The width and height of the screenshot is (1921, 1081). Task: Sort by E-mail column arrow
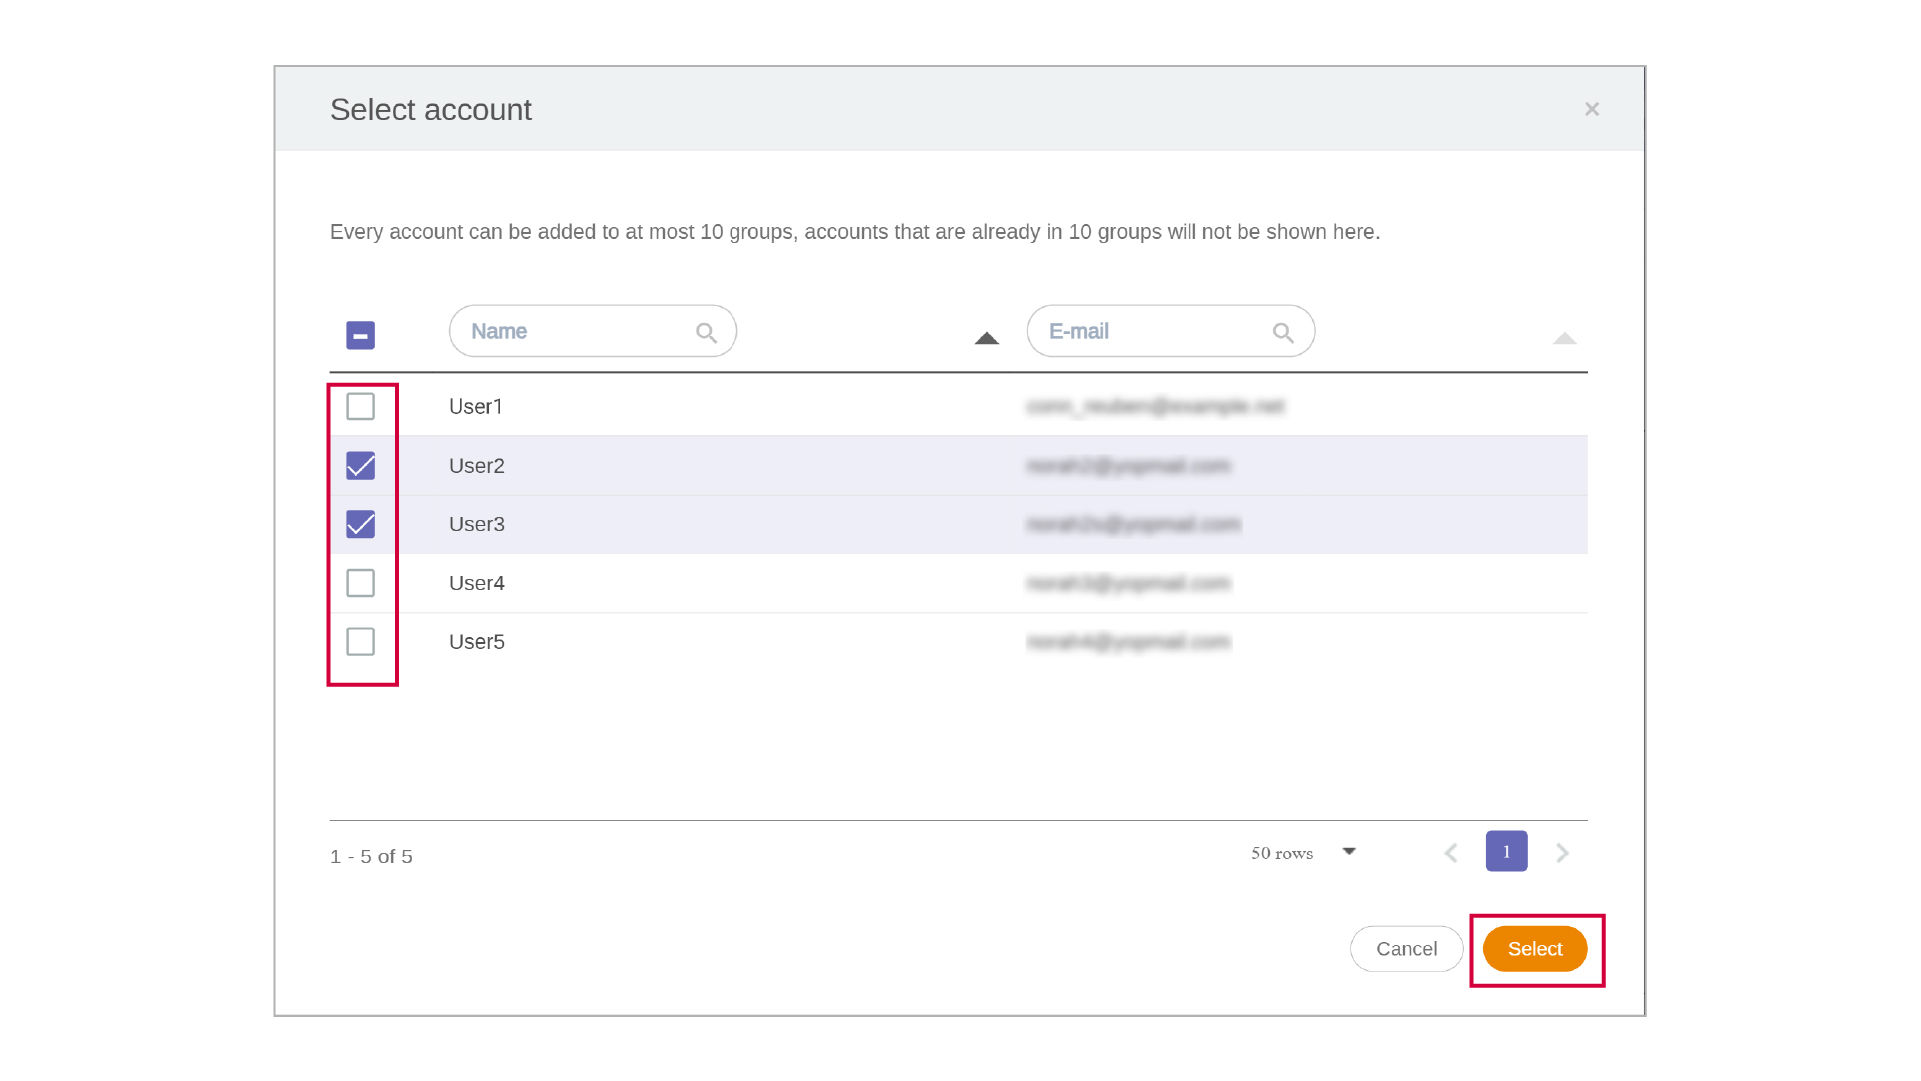pyautogui.click(x=1564, y=338)
